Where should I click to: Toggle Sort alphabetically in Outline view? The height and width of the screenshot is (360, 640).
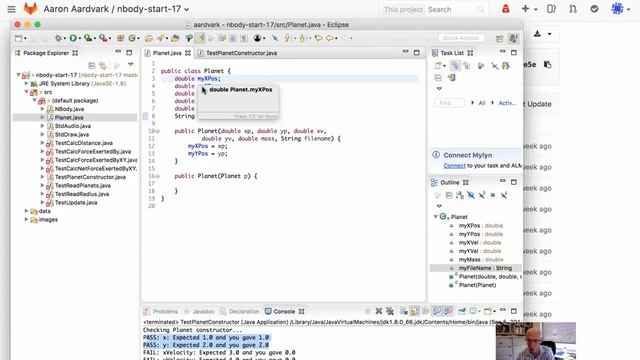(460, 196)
